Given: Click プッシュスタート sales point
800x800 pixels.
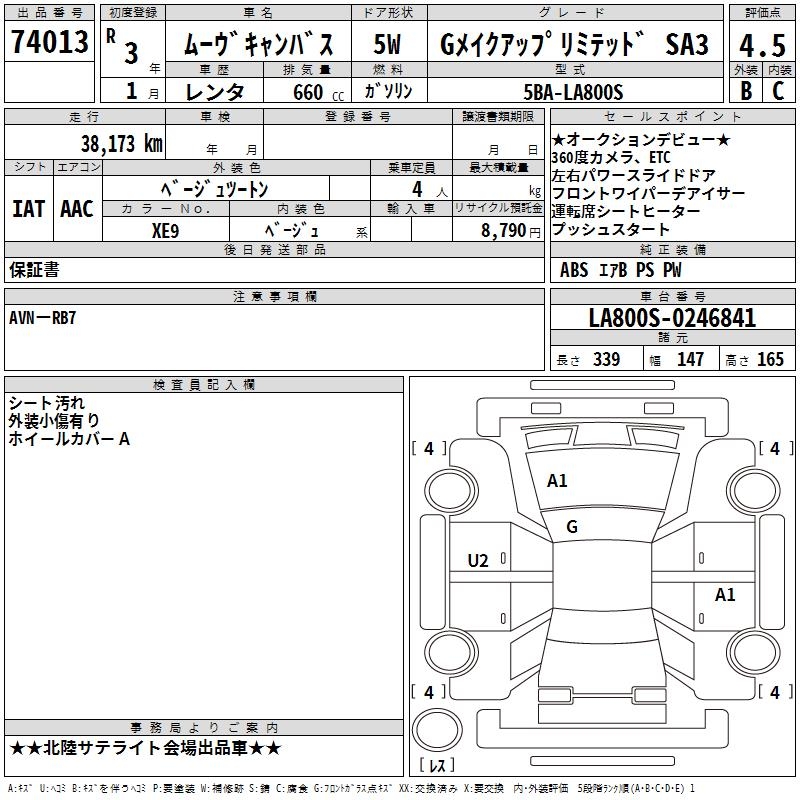Looking at the screenshot, I should click(611, 229).
